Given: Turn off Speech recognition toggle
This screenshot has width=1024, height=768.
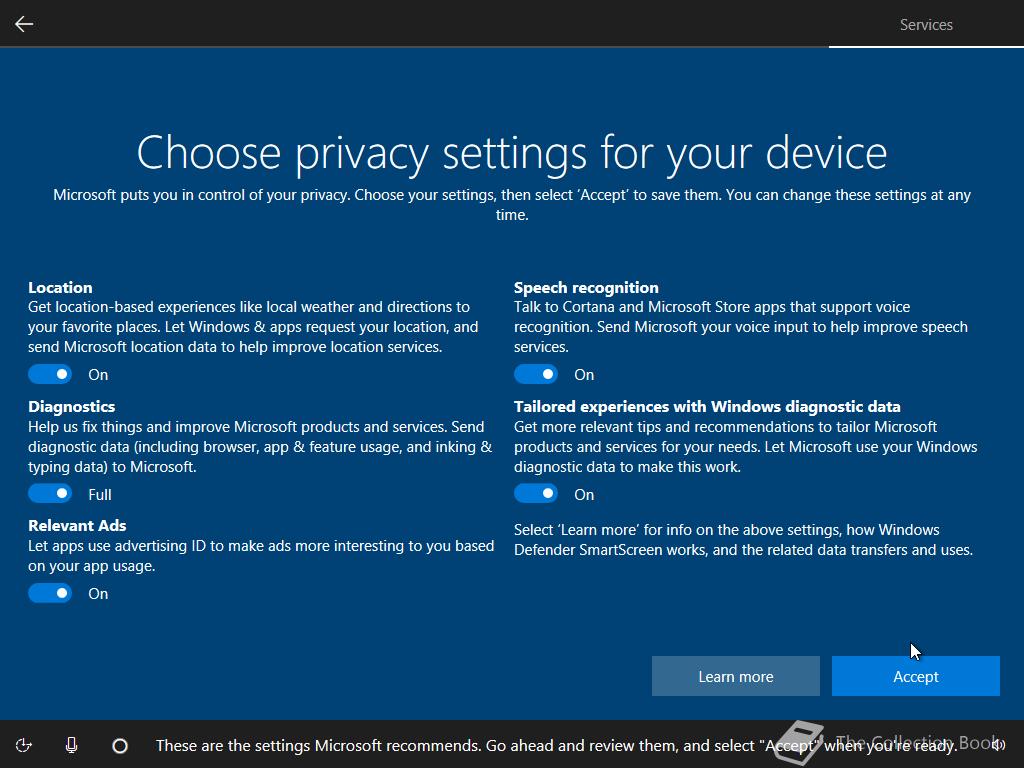Looking at the screenshot, I should pyautogui.click(x=536, y=374).
